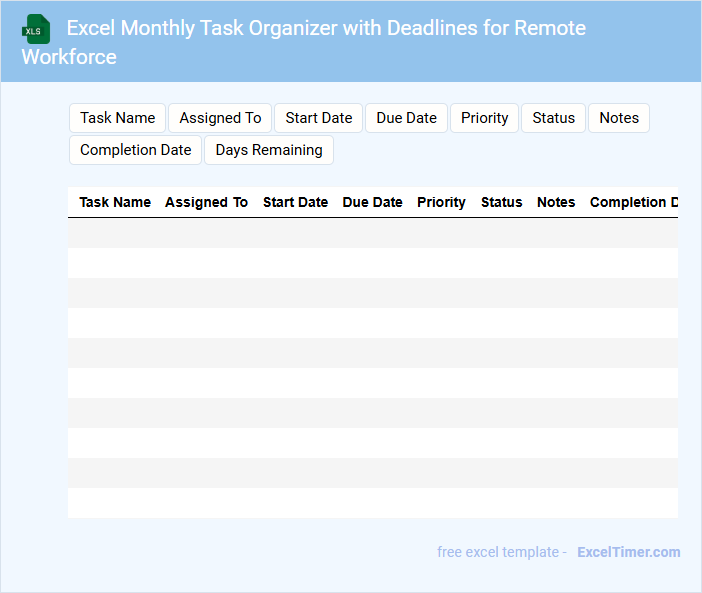Viewport: 702px width, 593px height.
Task: Click the Notes tag button
Action: 619,118
